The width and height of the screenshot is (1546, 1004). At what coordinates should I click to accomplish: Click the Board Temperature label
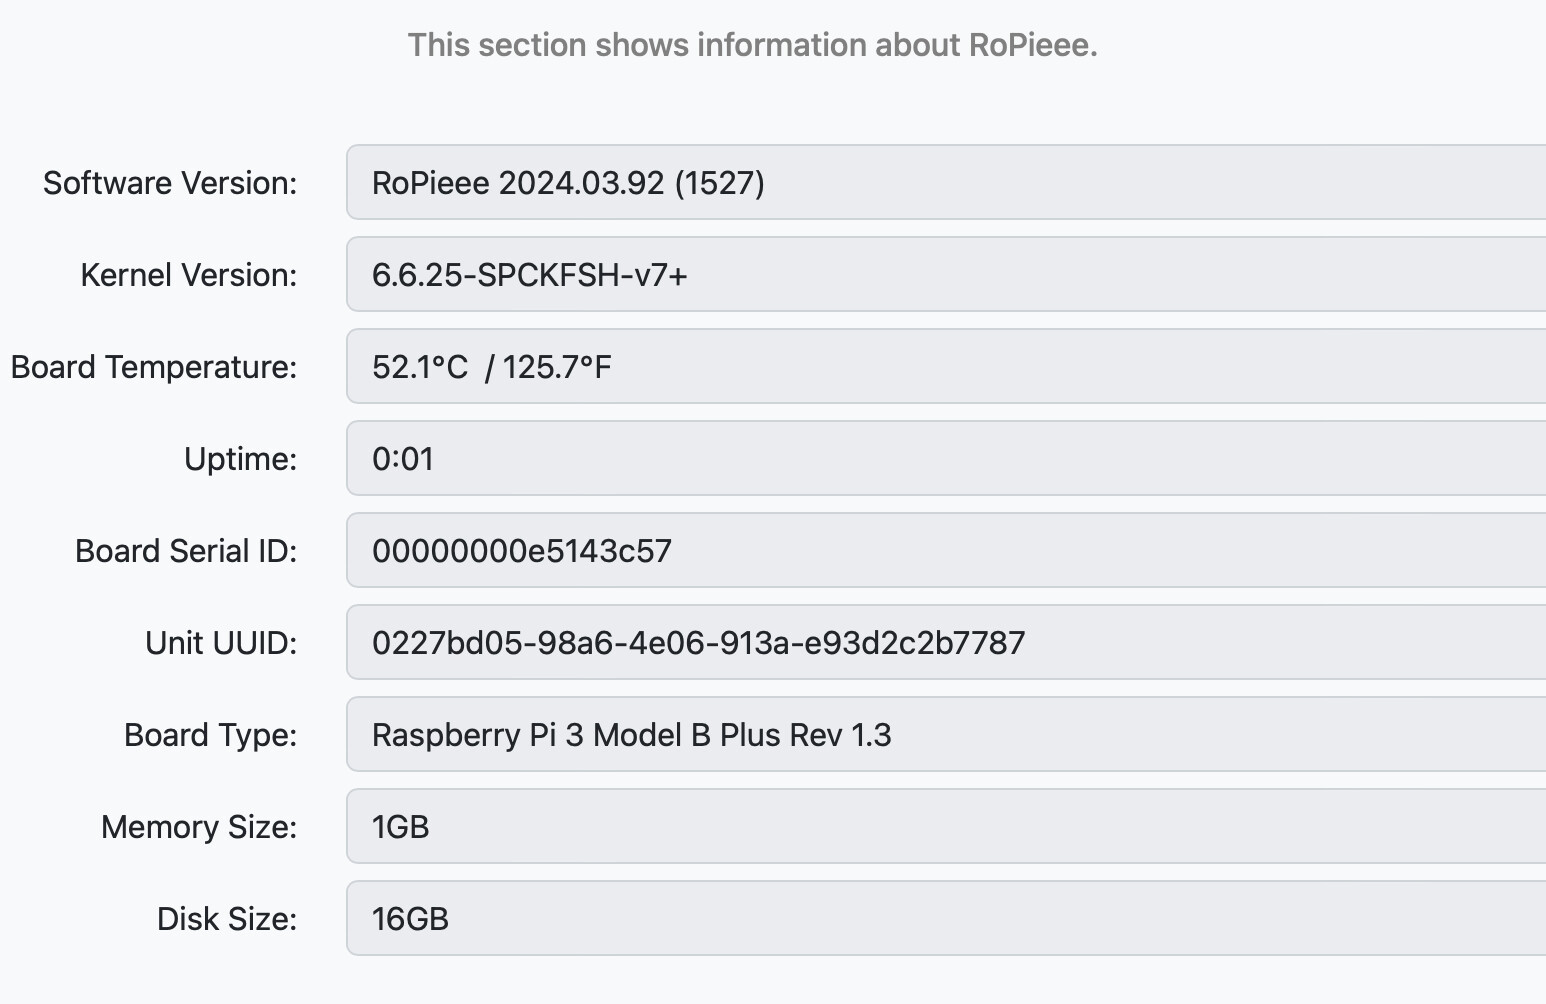point(154,367)
